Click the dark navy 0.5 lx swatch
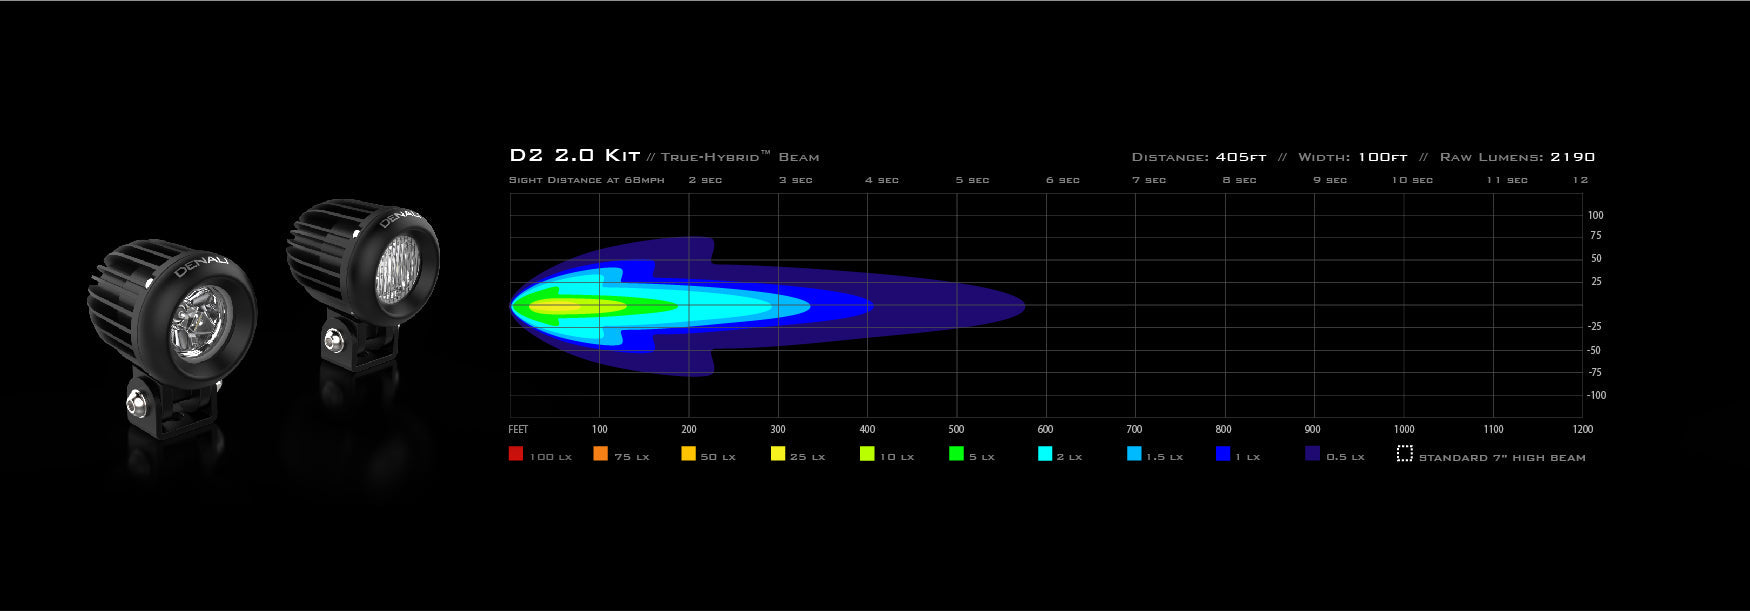The image size is (1750, 611). [1313, 454]
